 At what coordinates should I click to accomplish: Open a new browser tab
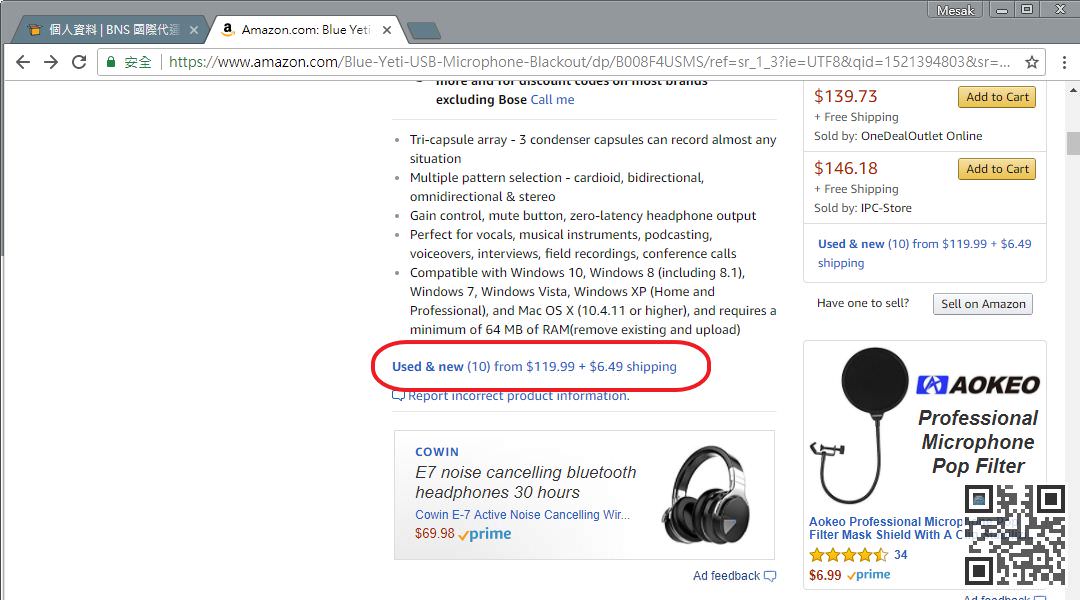424,30
